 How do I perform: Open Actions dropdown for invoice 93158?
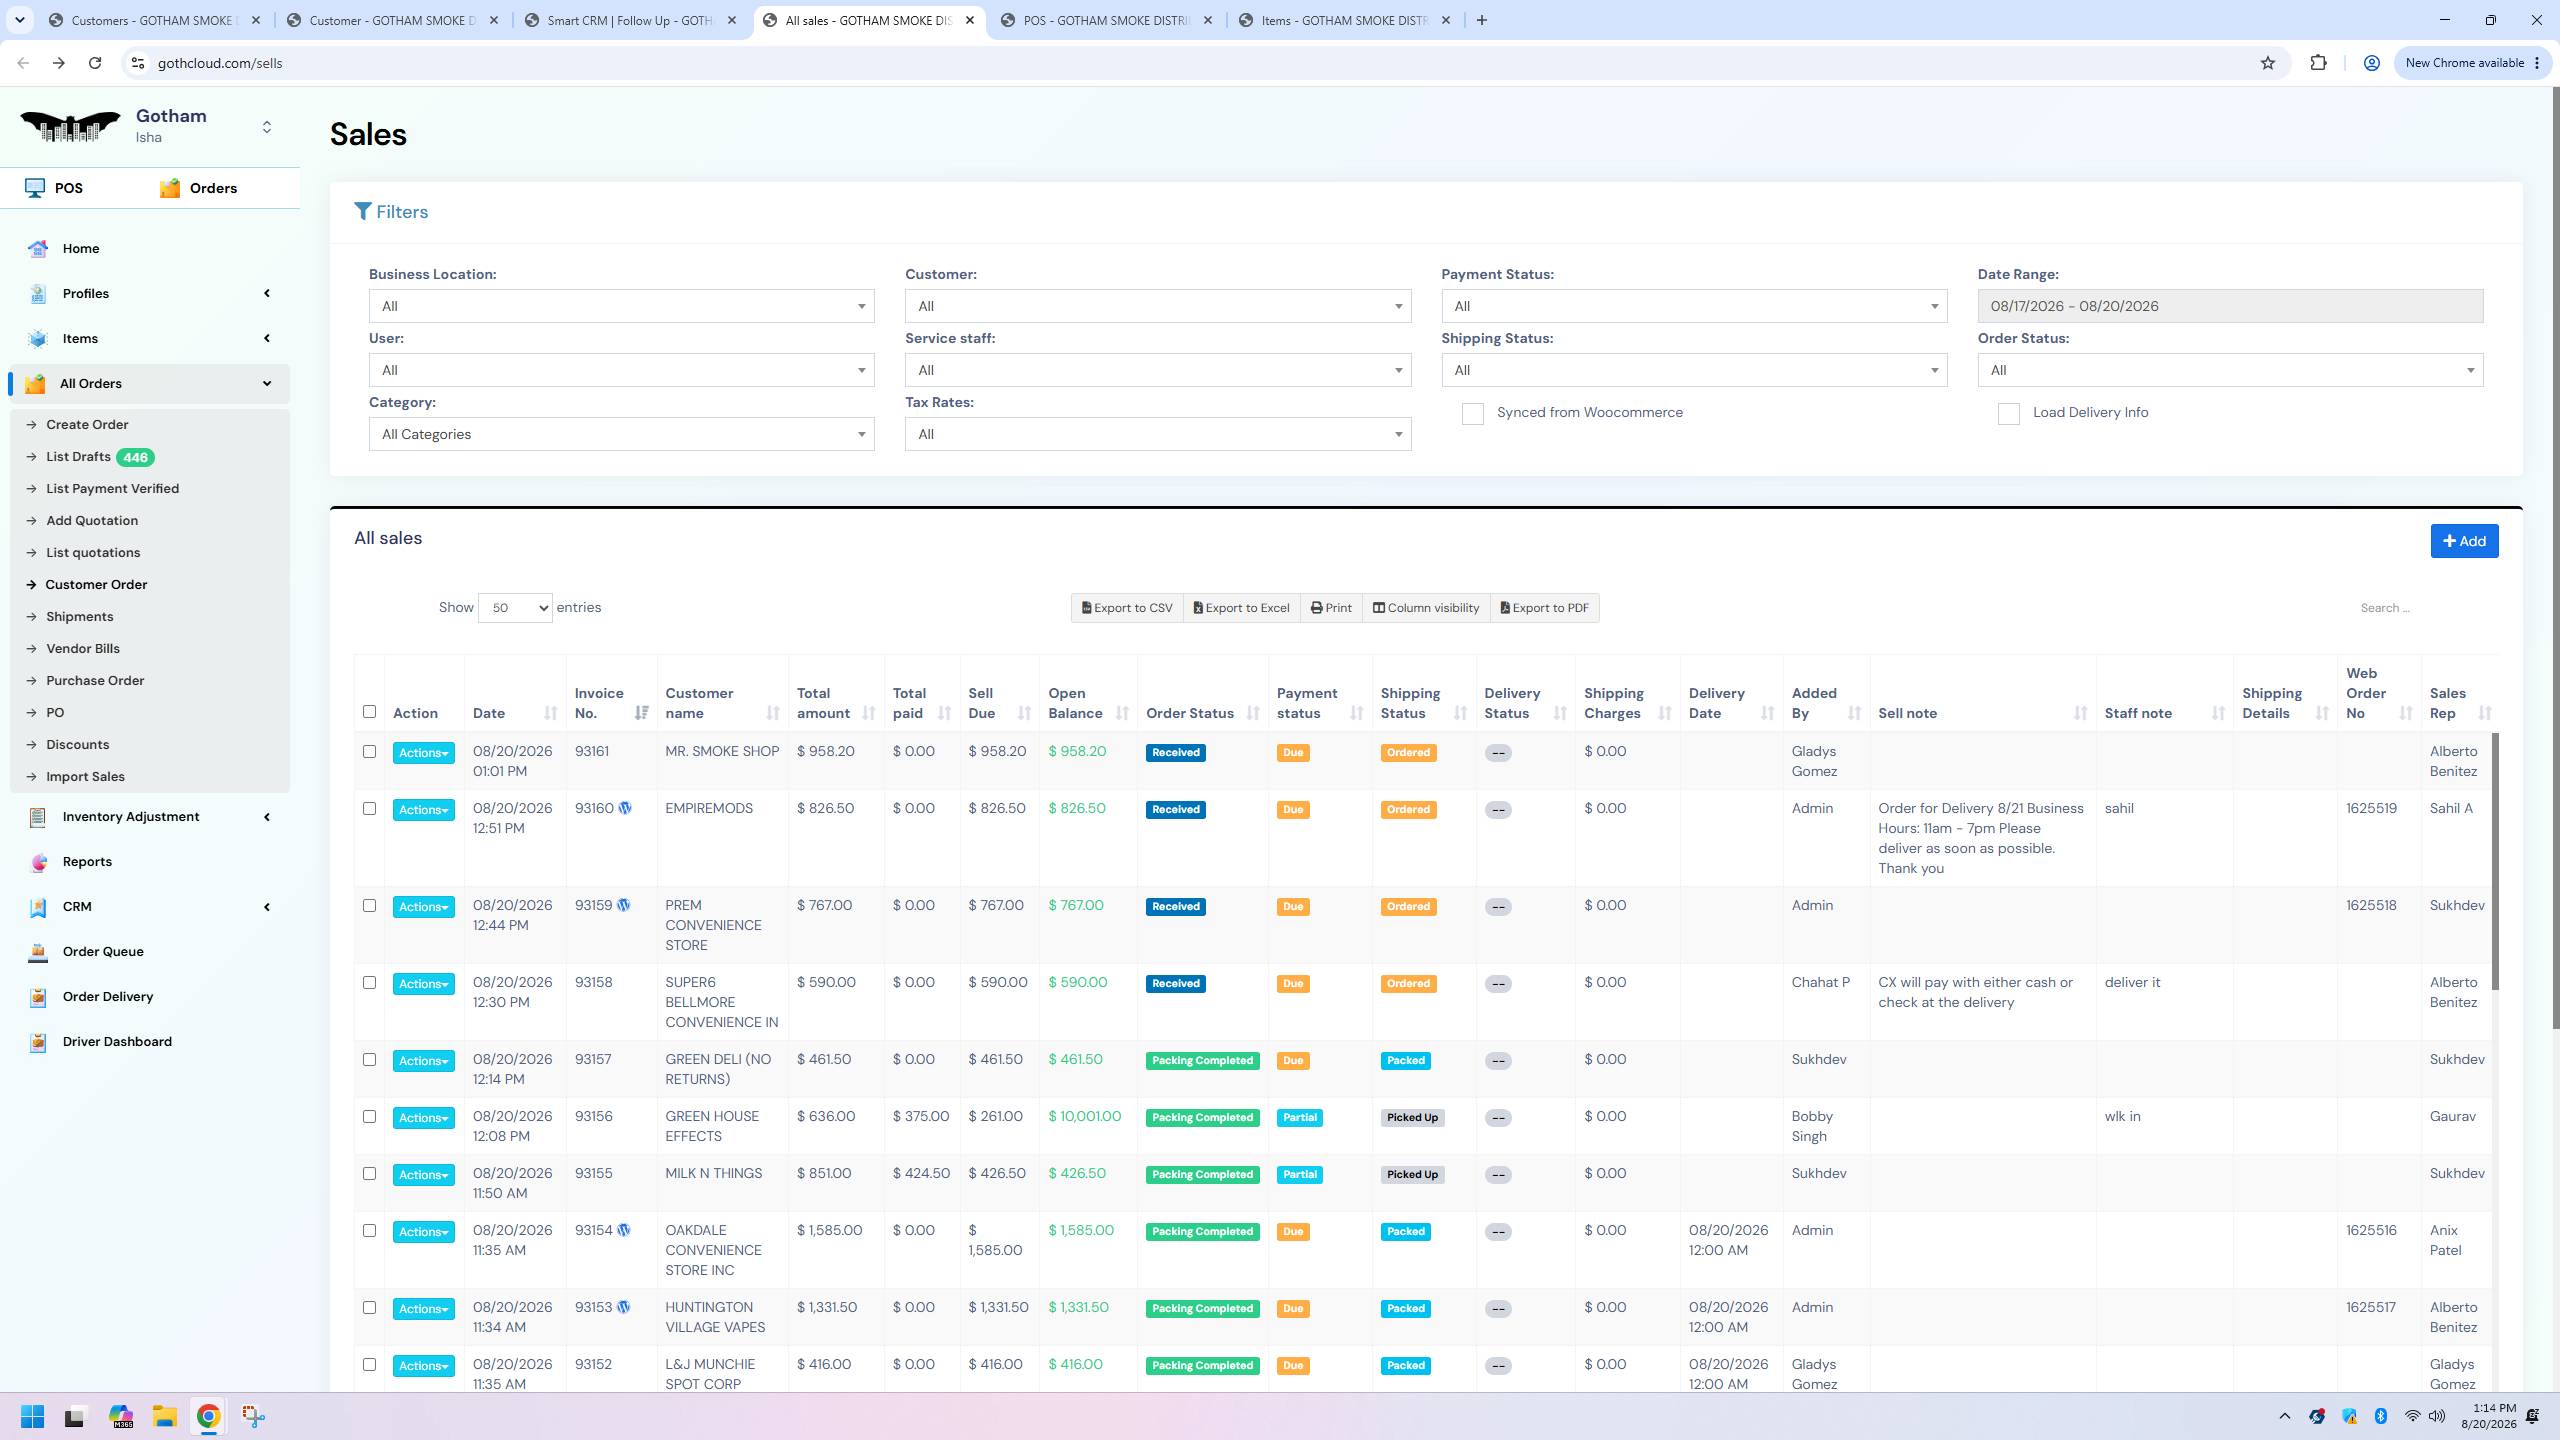pos(423,984)
